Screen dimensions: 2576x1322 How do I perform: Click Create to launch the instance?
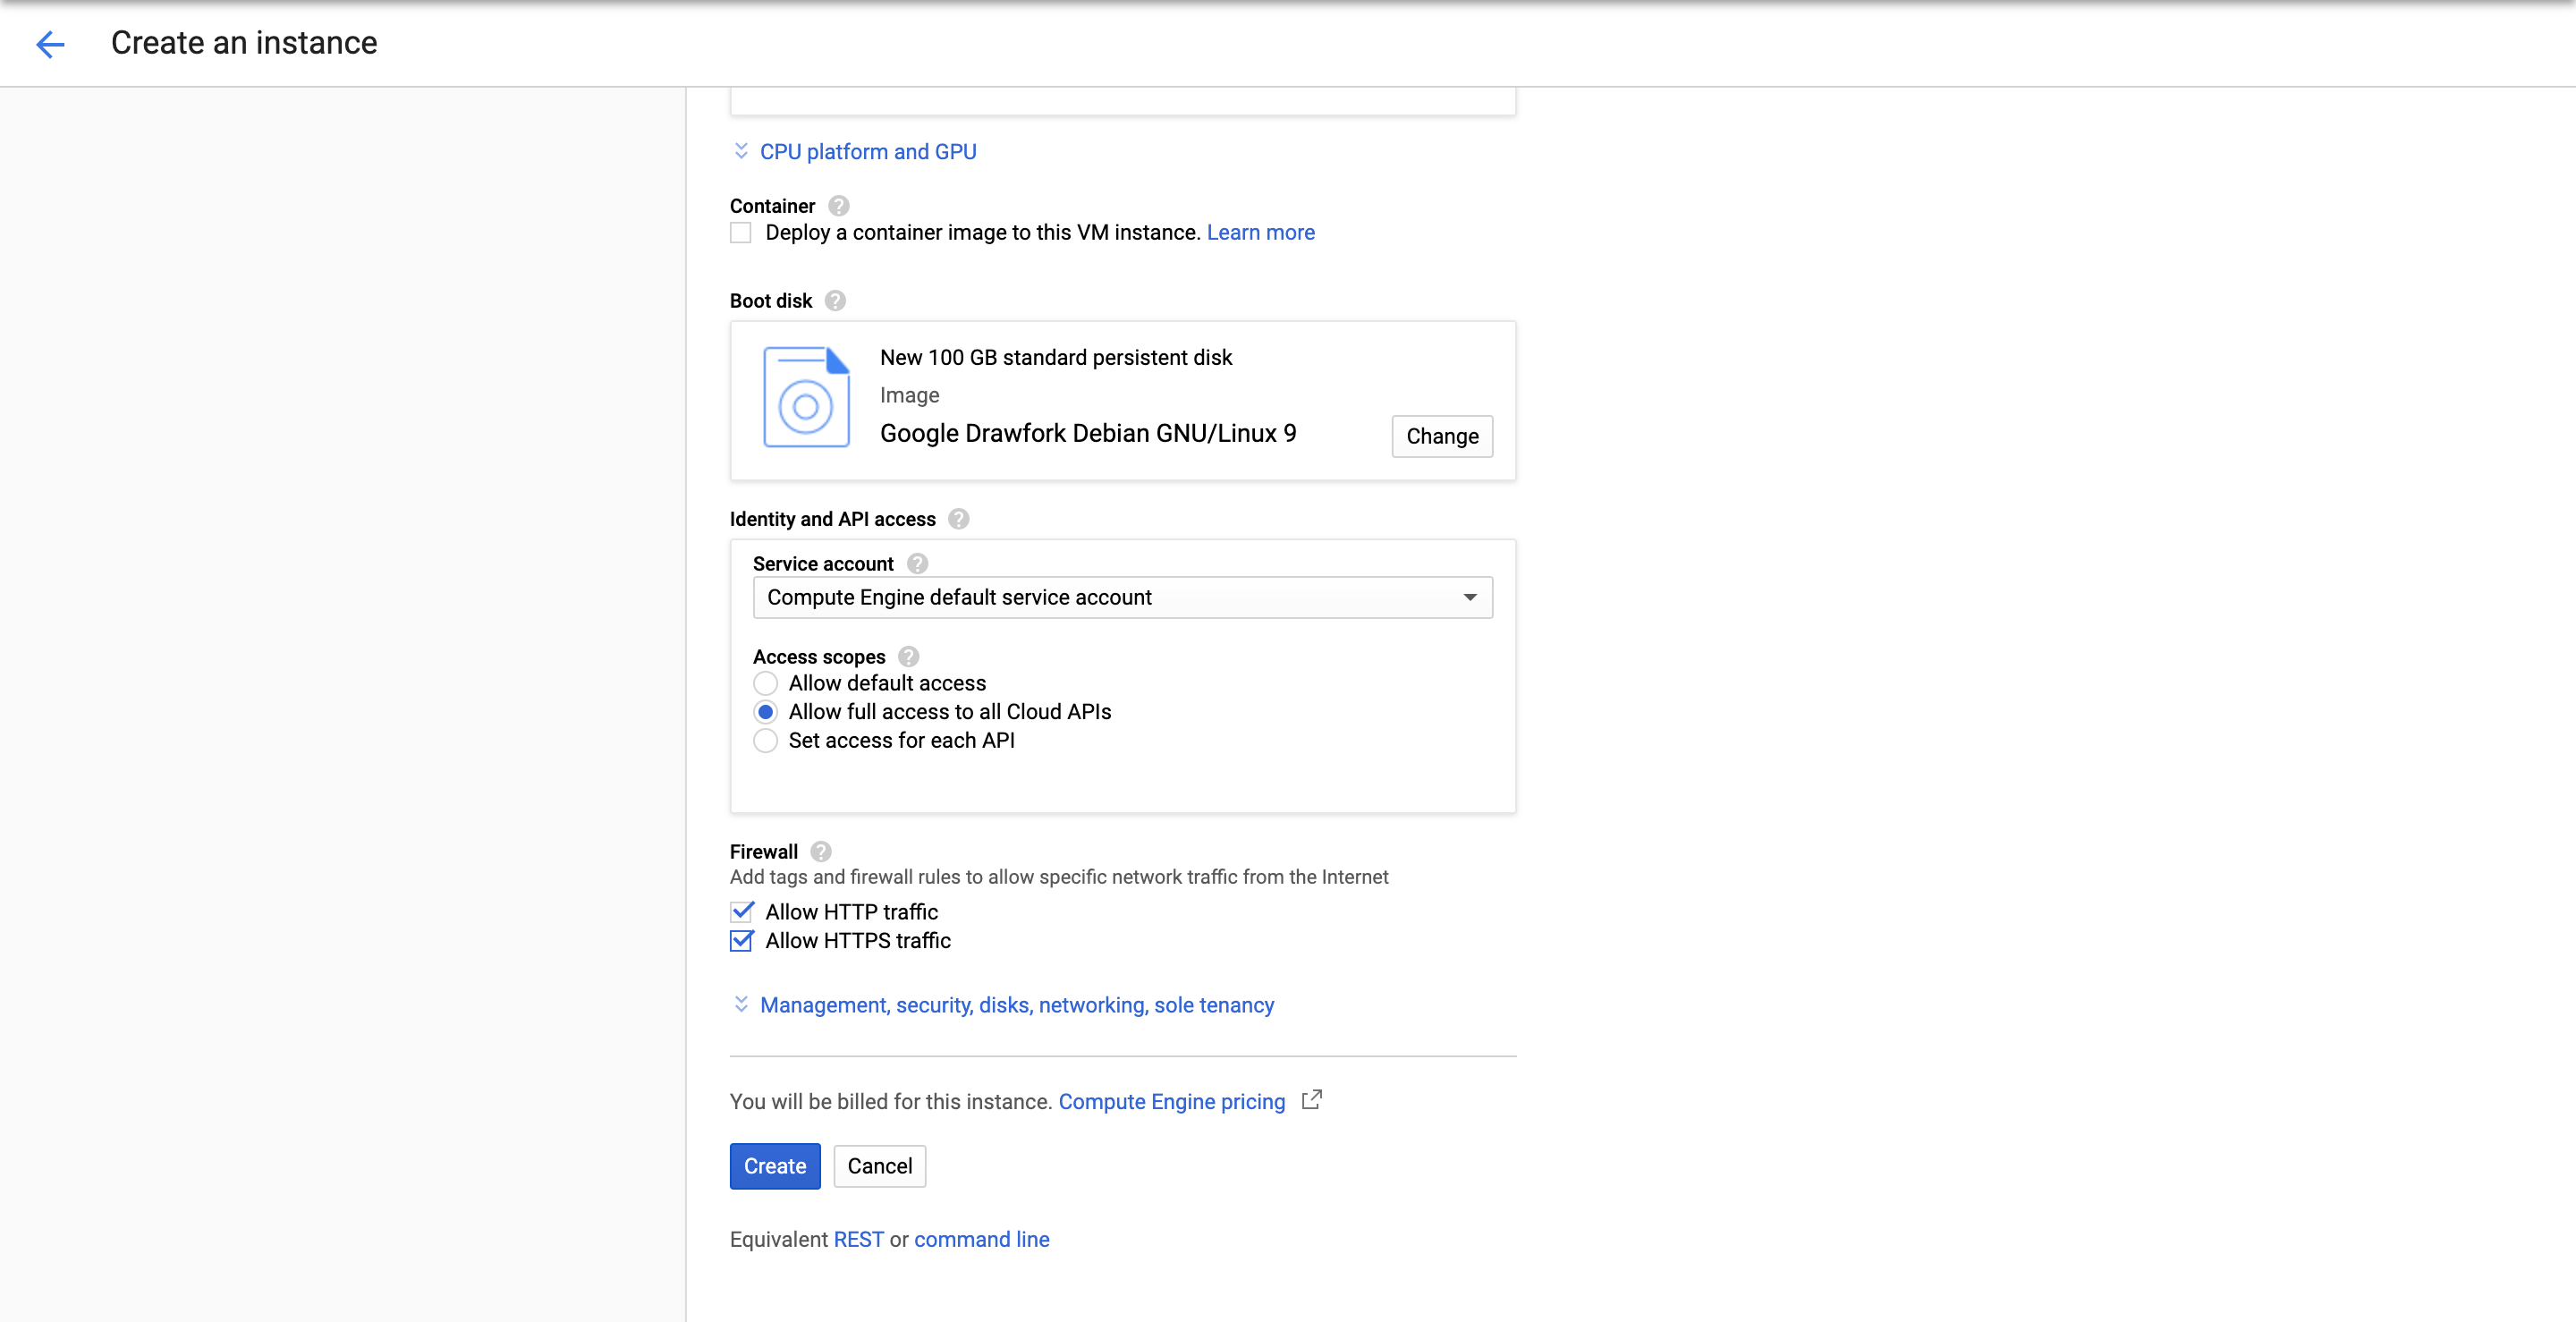click(774, 1166)
